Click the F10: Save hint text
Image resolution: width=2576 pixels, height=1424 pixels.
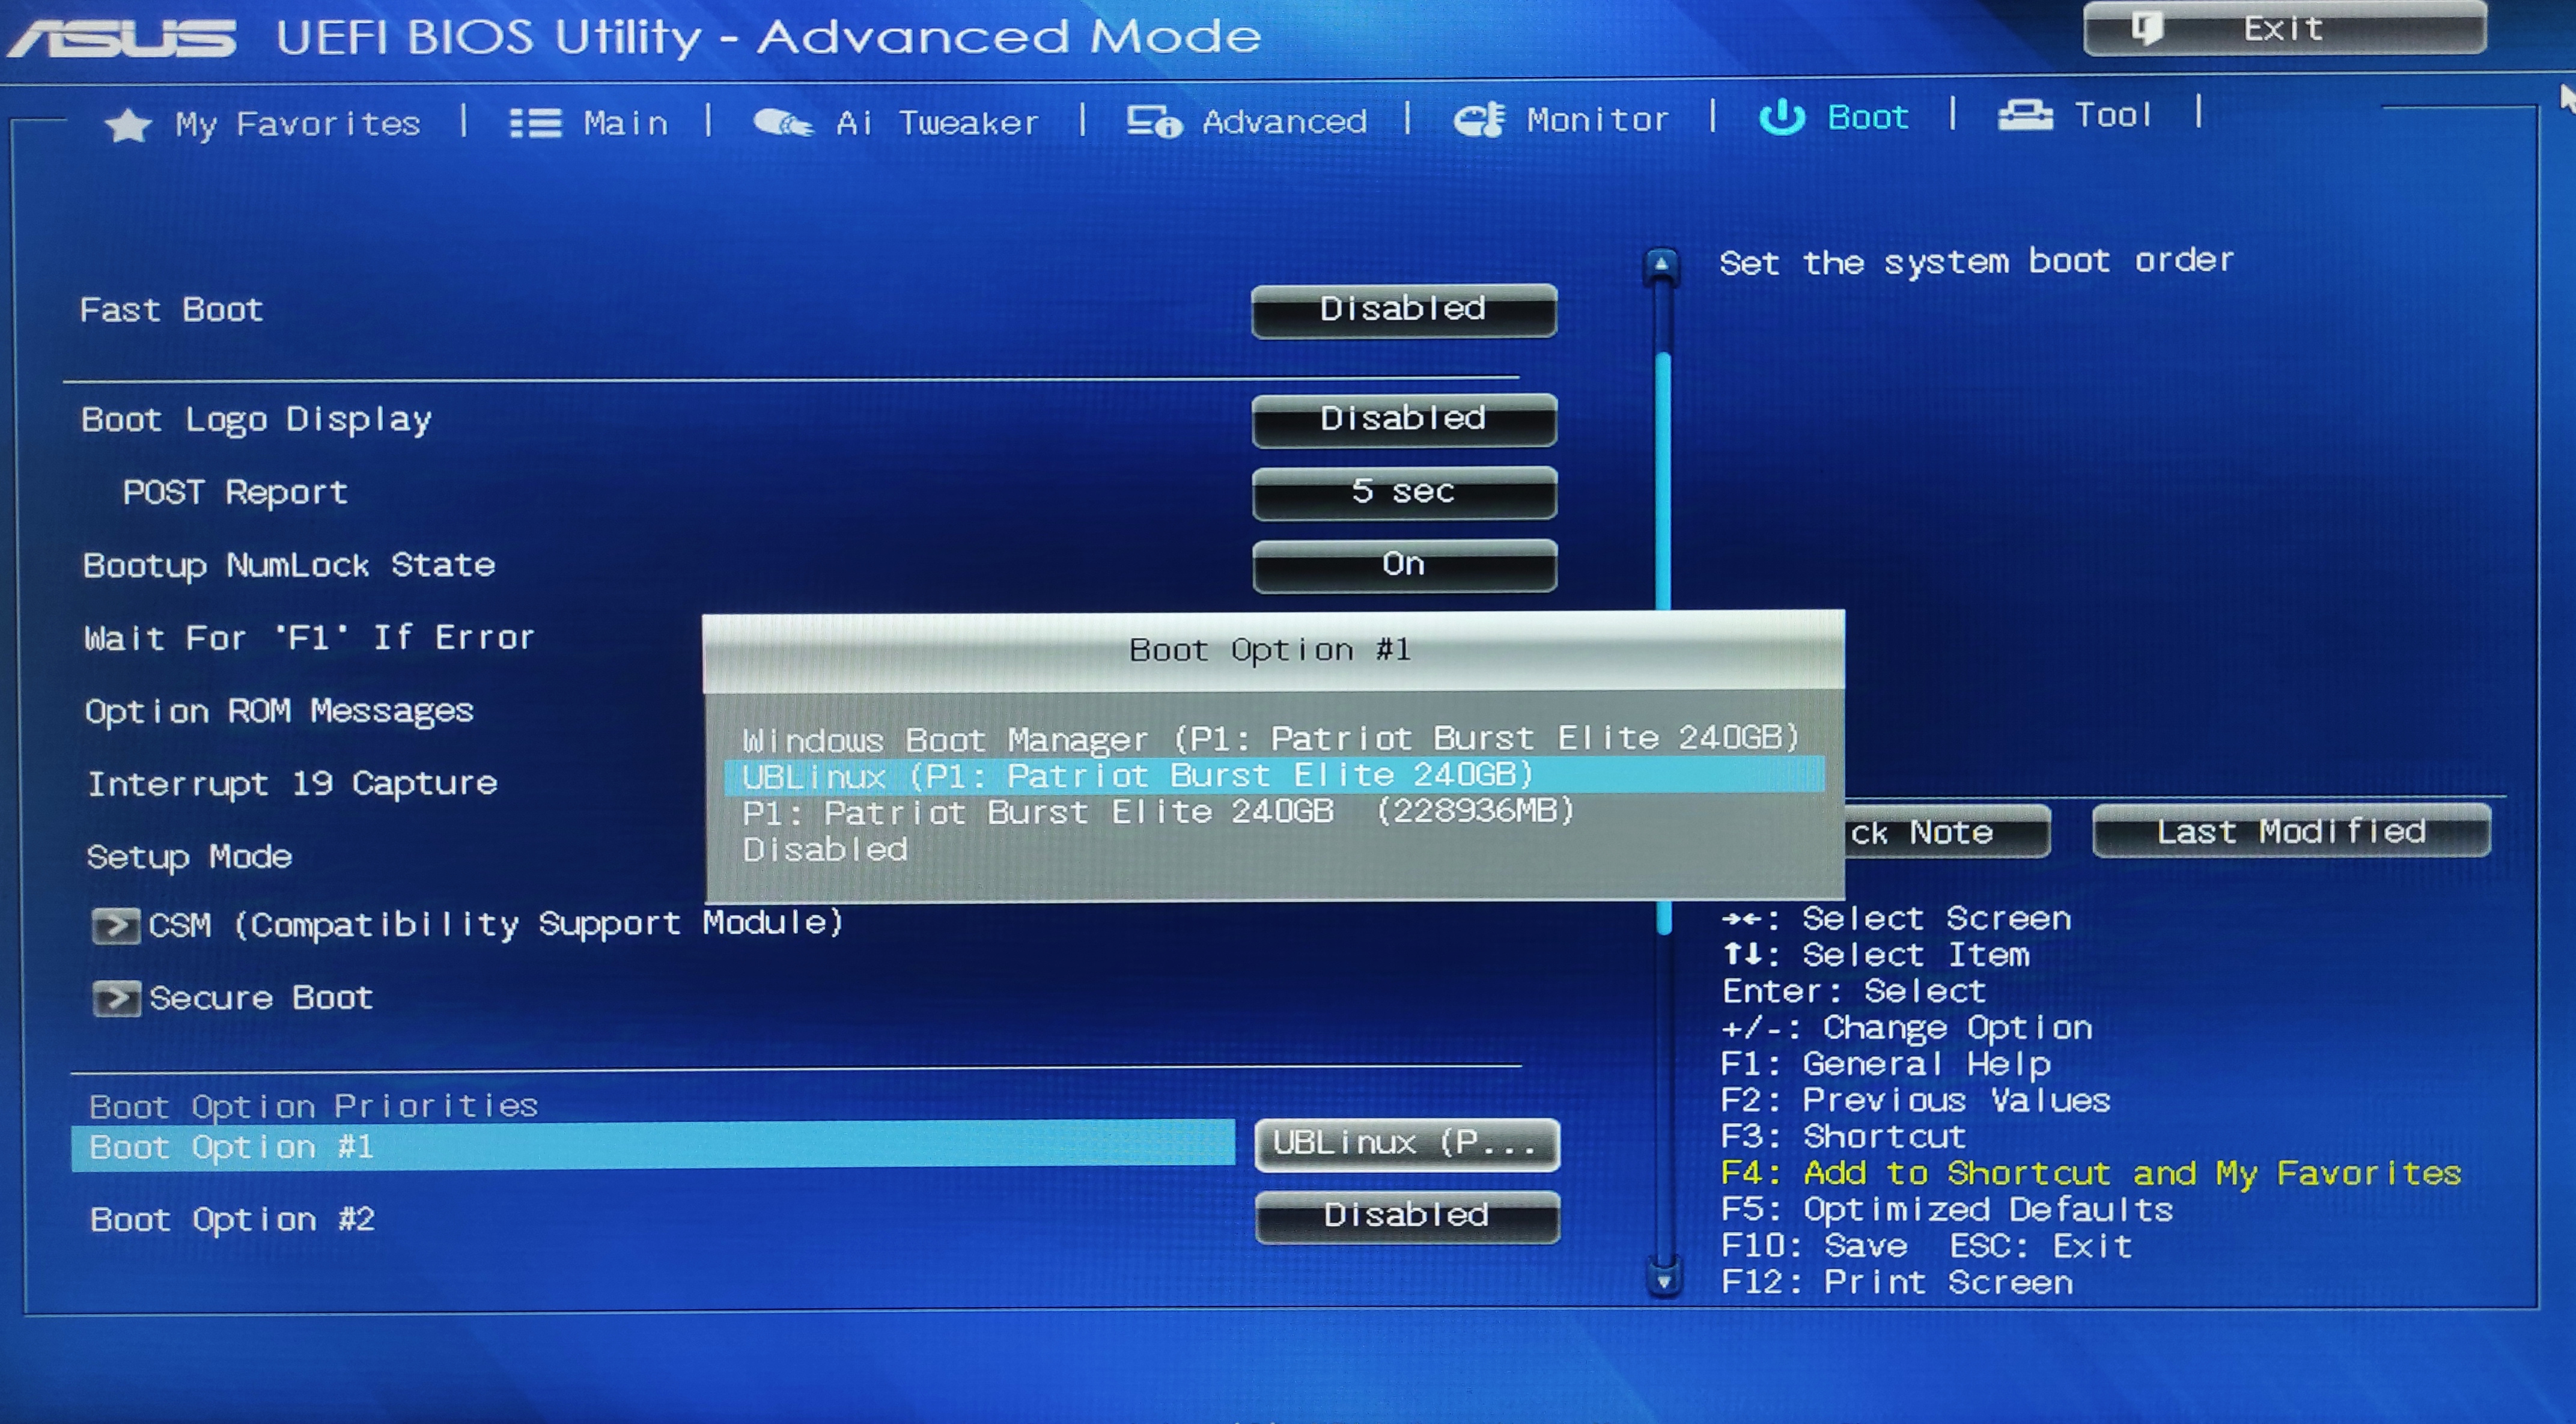click(1814, 1246)
